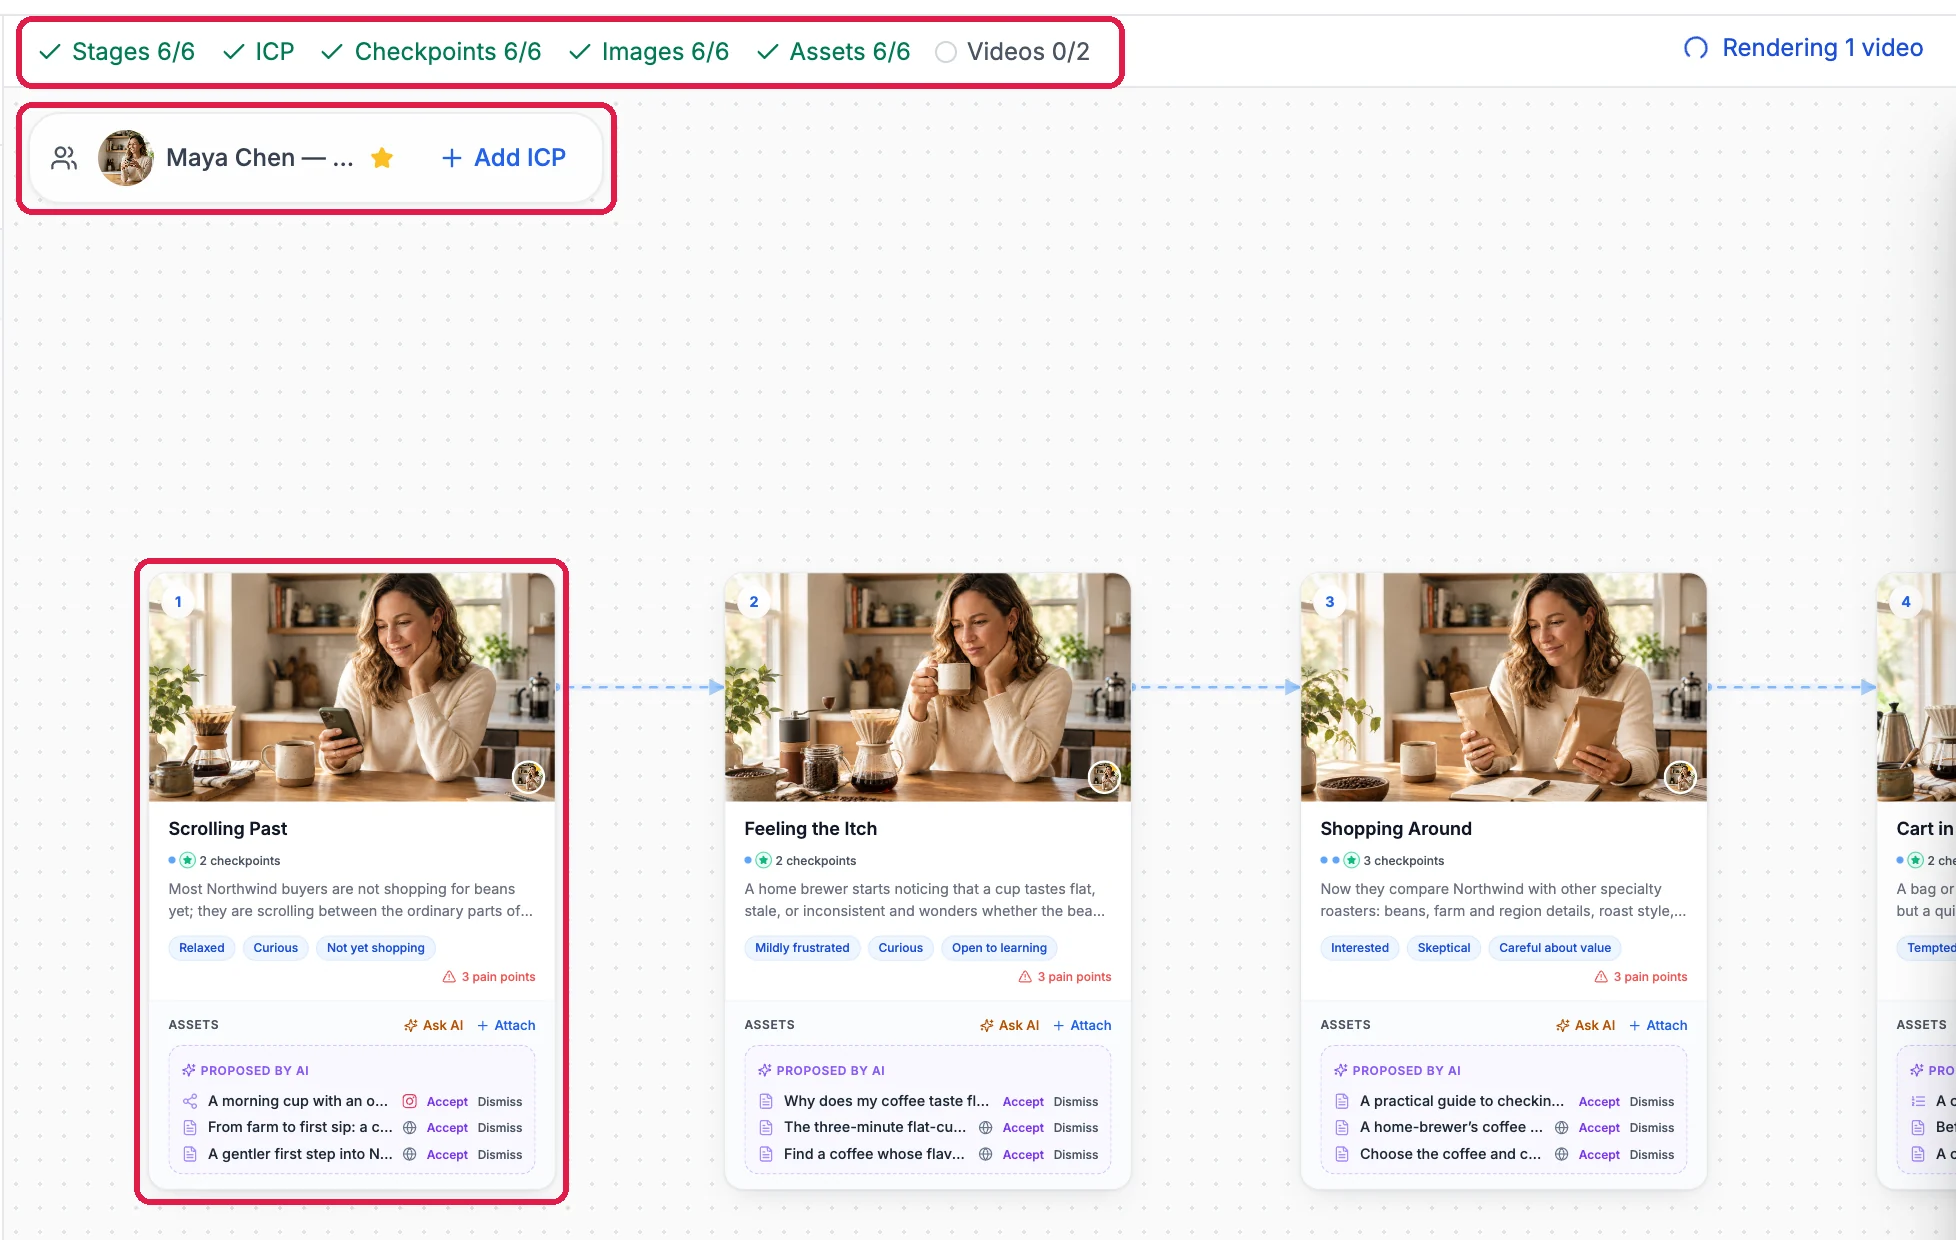Click the Videos 0/2 empty circle indicator
The image size is (1956, 1240).
946,52
